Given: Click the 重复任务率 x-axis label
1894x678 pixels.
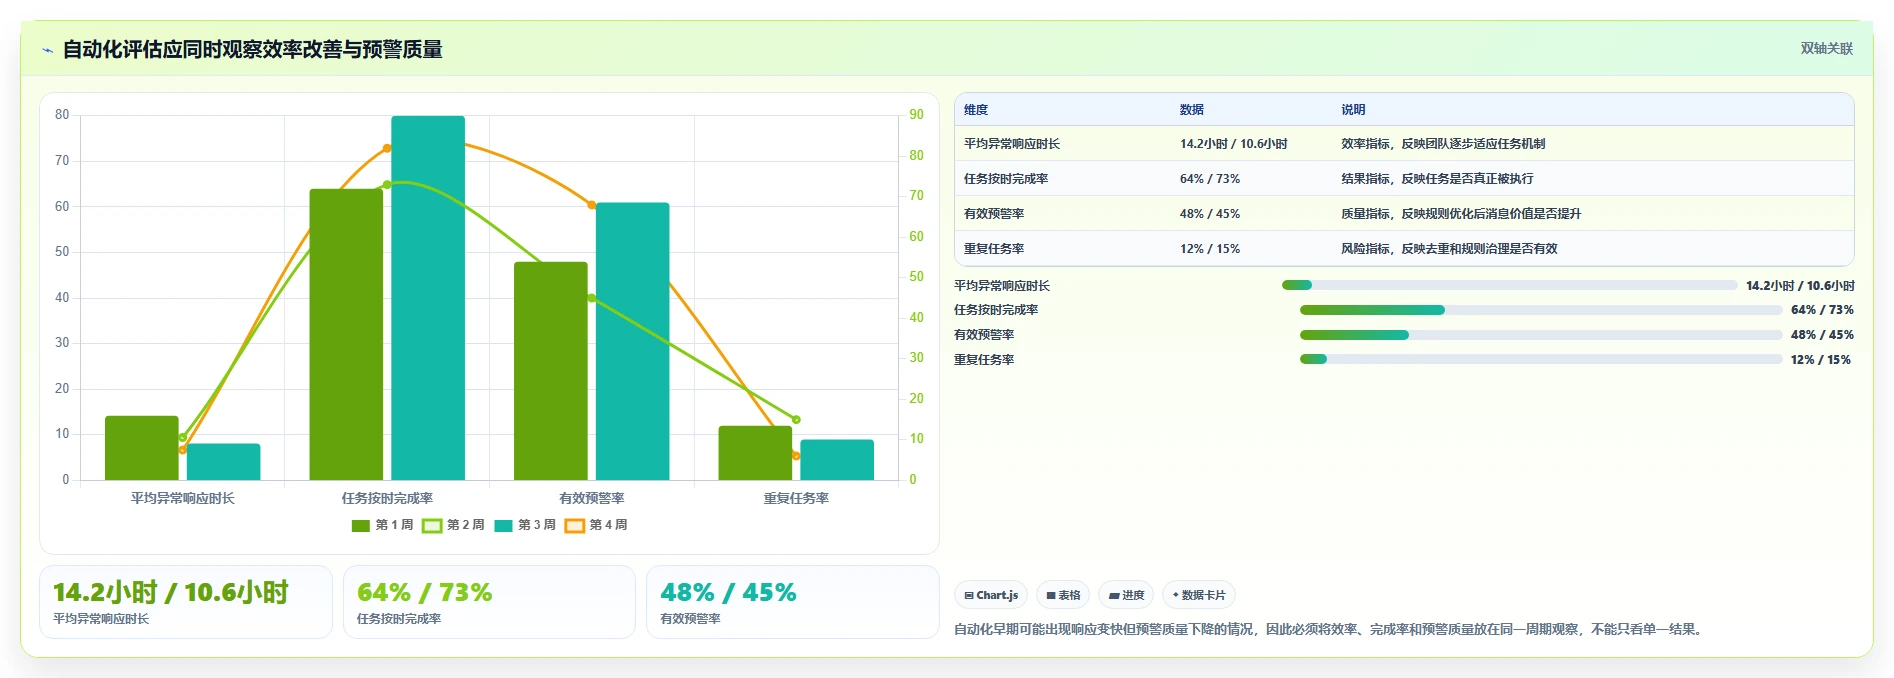Looking at the screenshot, I should 796,498.
